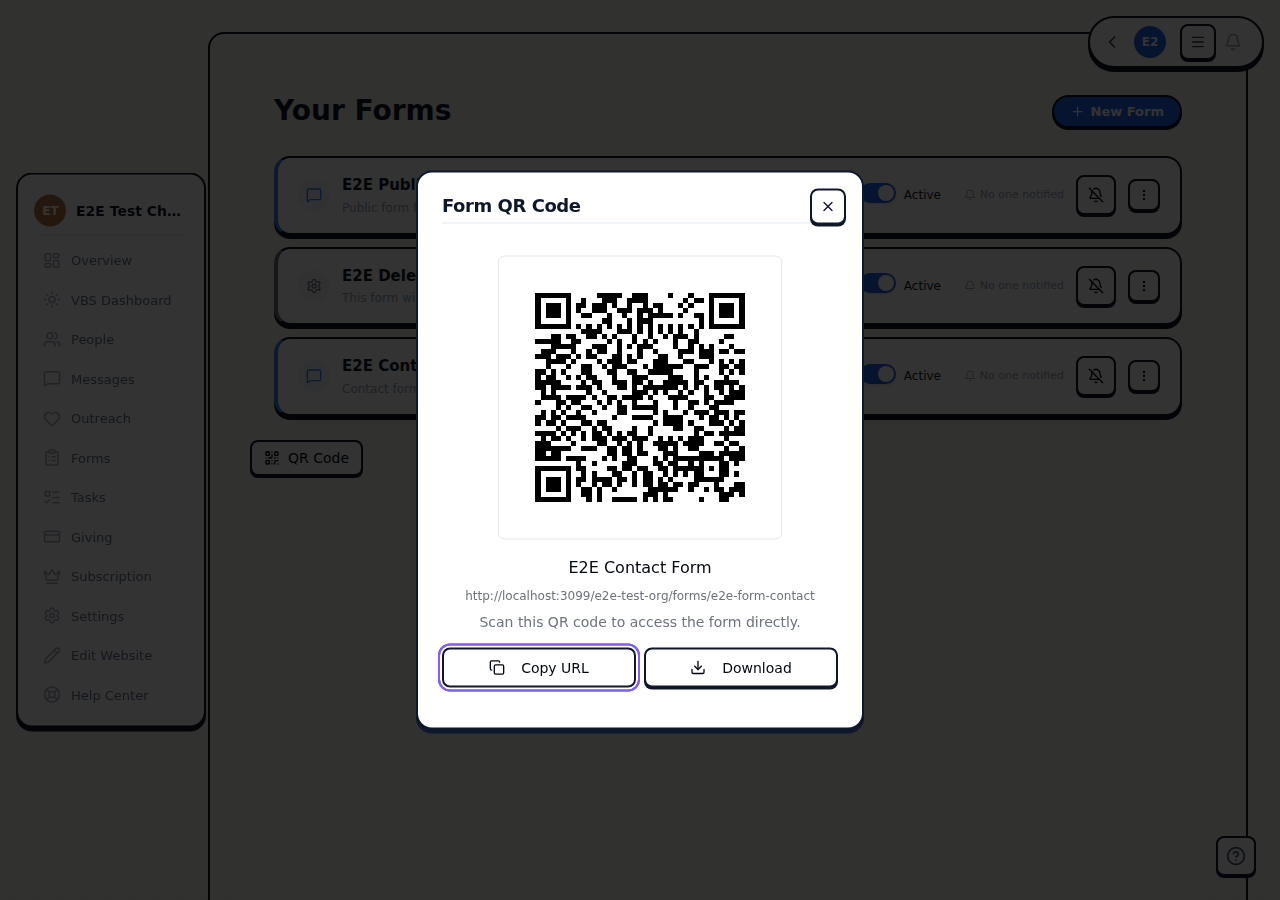Select the Edit Website pencil icon
Viewport: 1280px width, 900px height.
click(x=52, y=655)
